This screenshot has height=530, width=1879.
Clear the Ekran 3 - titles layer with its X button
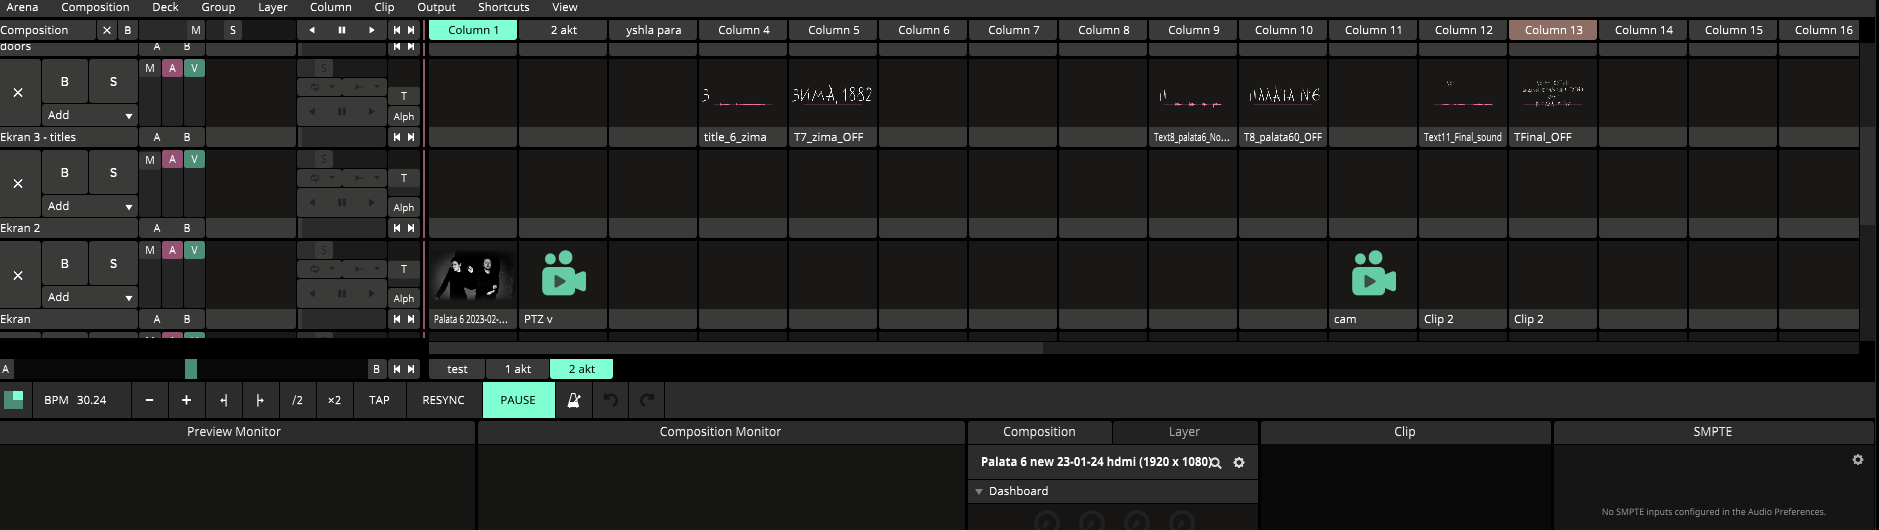(x=18, y=92)
